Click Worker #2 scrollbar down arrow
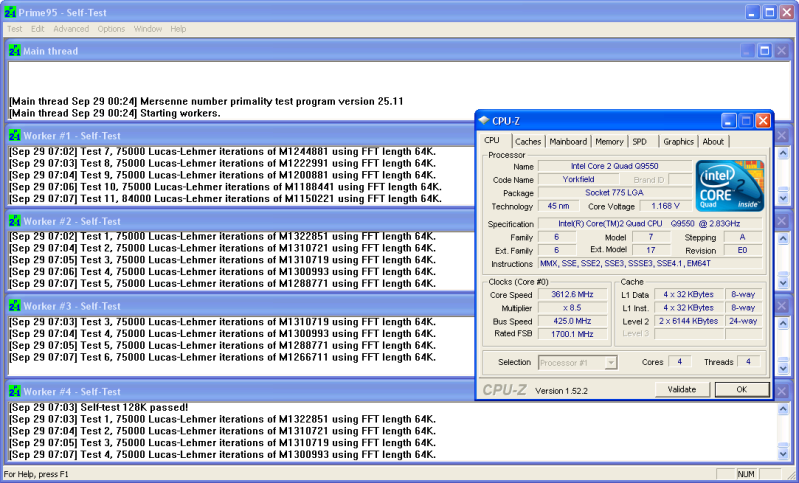799x483 pixels. tap(783, 282)
